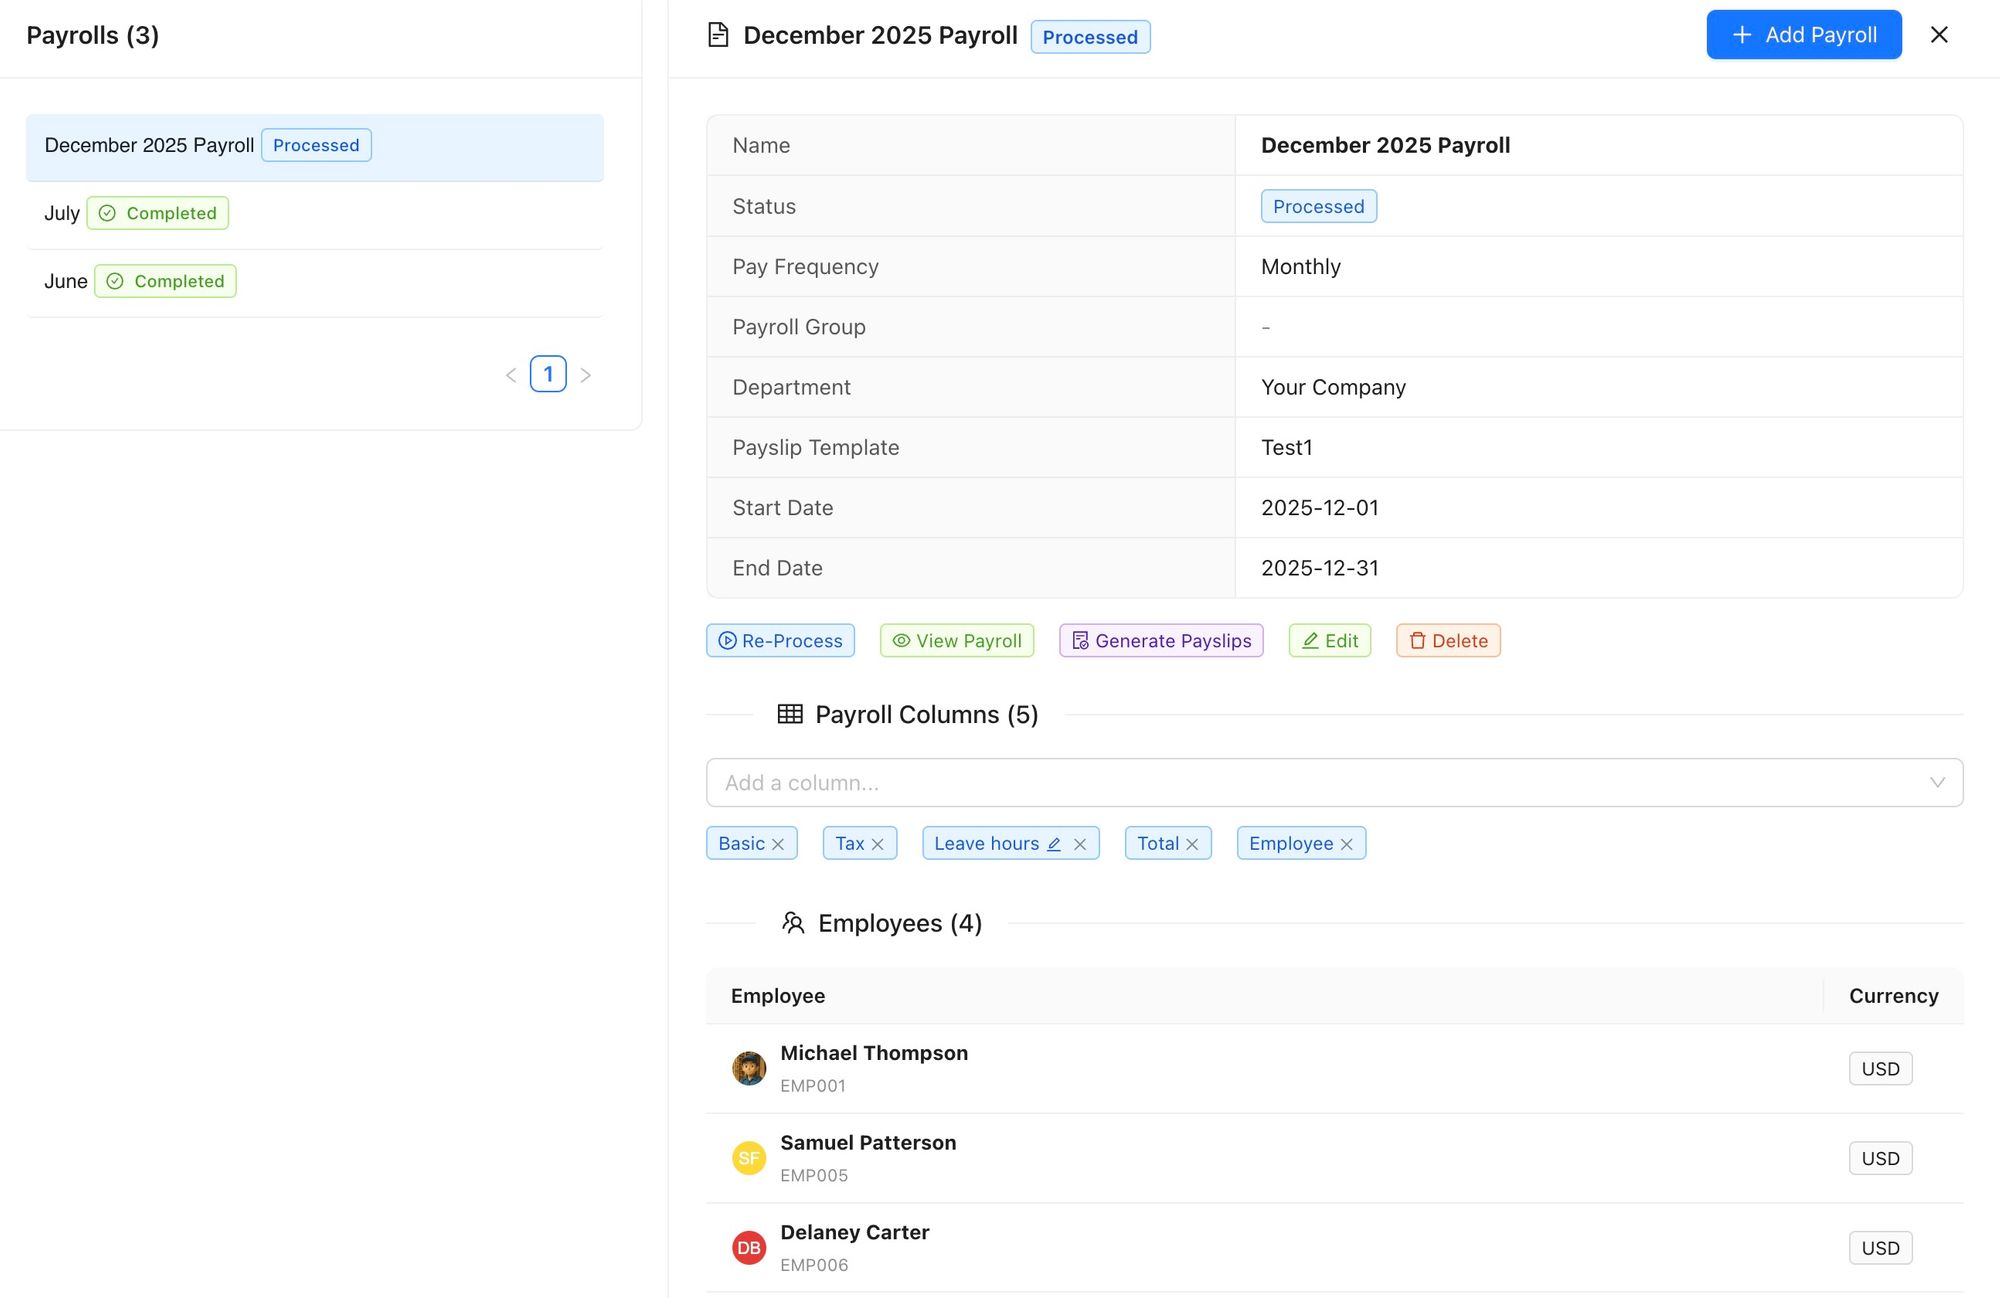Click the Re-Process button
Screen dimensions: 2000x1298
pos(780,641)
